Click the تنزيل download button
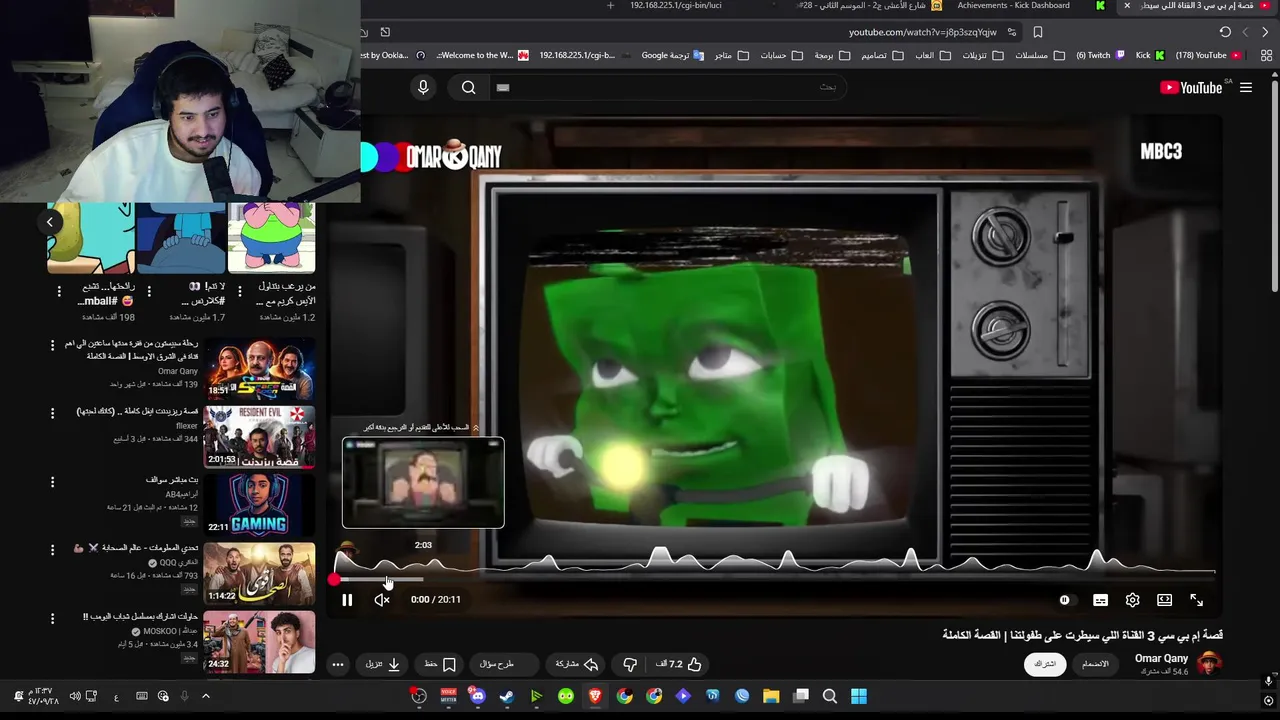1280x720 pixels. point(383,664)
